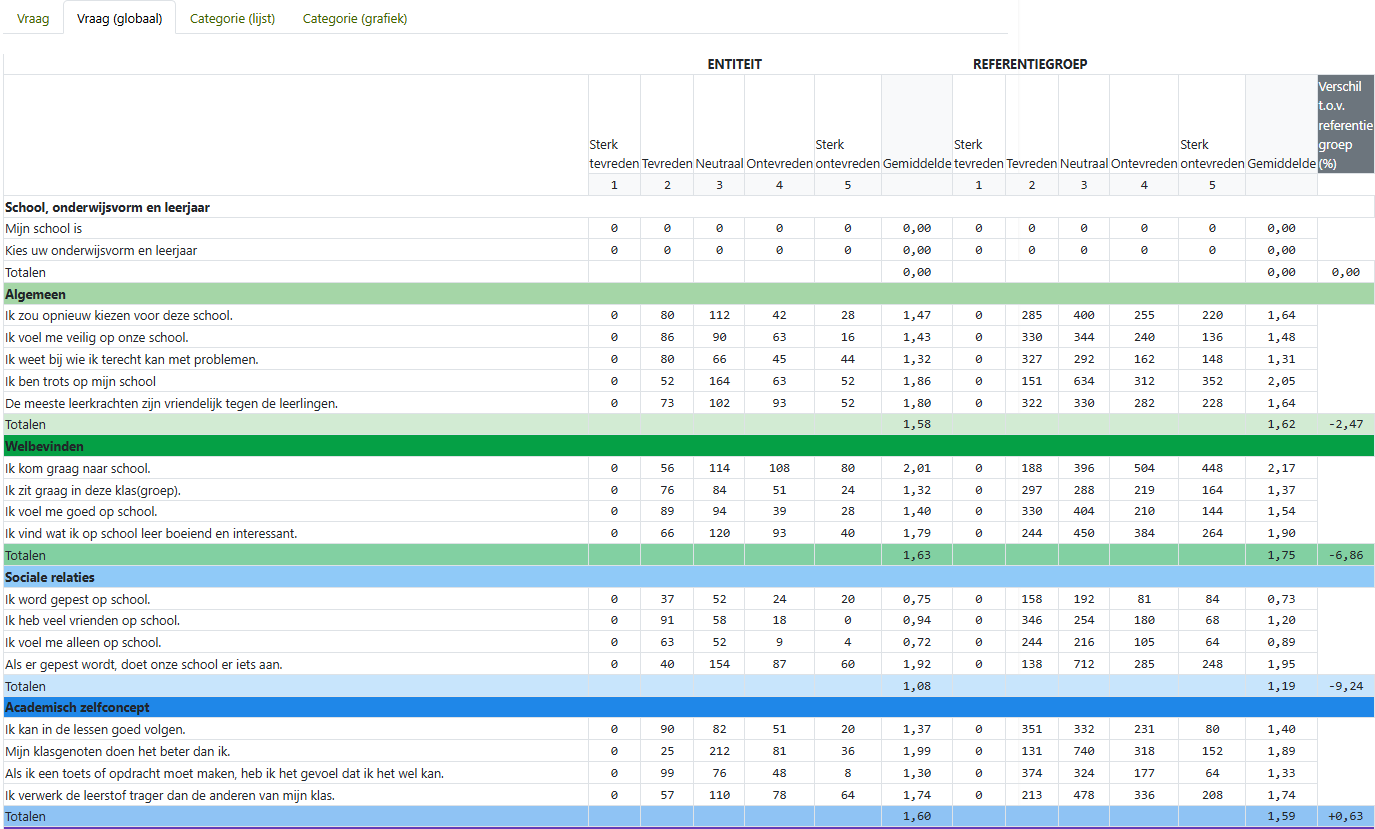Select the Vraag (globaal) tab
Viewport: 1375px width, 829px height.
coord(119,18)
